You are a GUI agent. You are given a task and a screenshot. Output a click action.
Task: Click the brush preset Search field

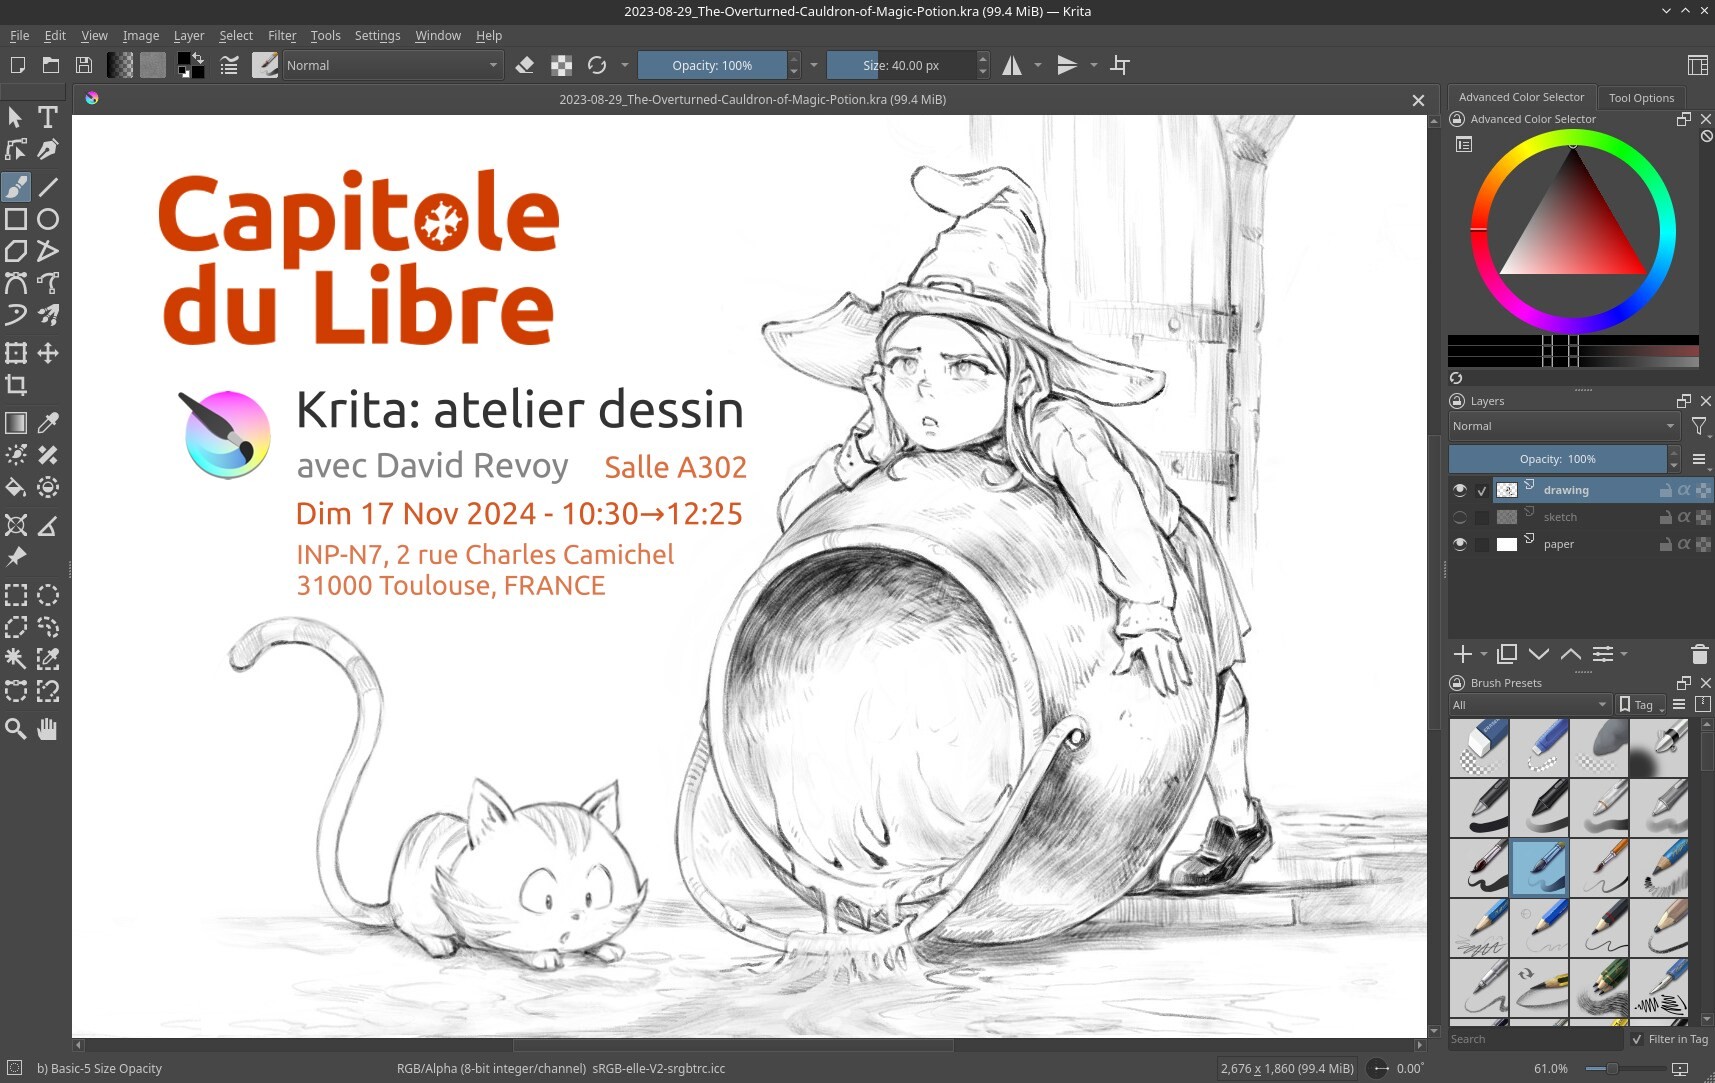coord(1536,1039)
